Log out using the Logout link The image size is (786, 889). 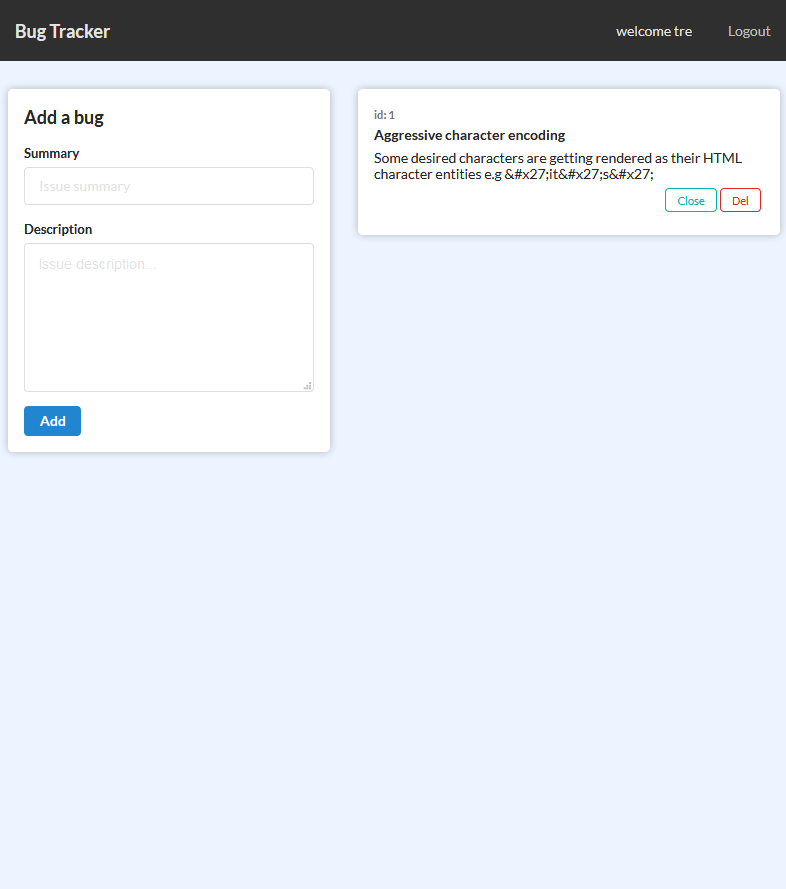pos(748,31)
